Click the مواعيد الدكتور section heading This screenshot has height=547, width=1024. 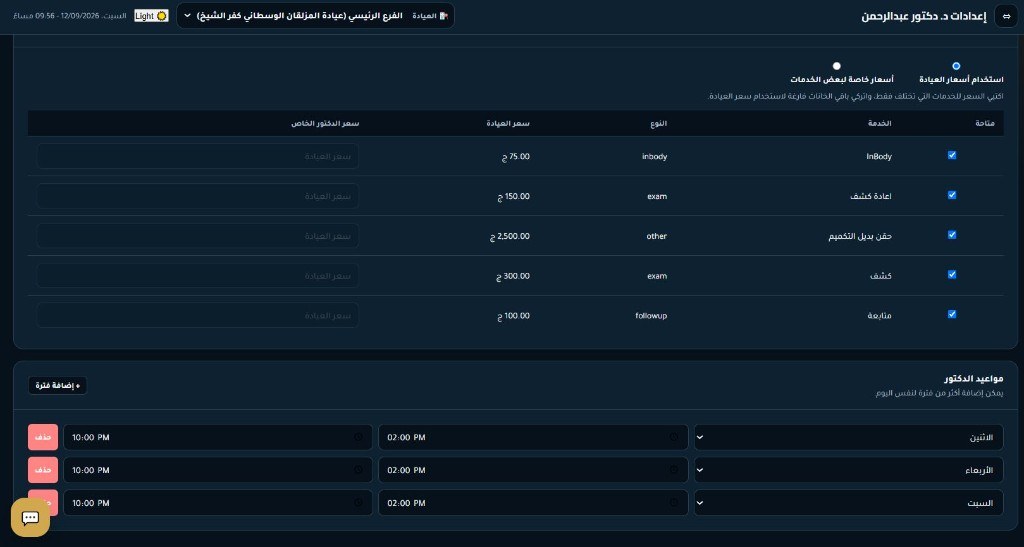pyautogui.click(x=974, y=379)
